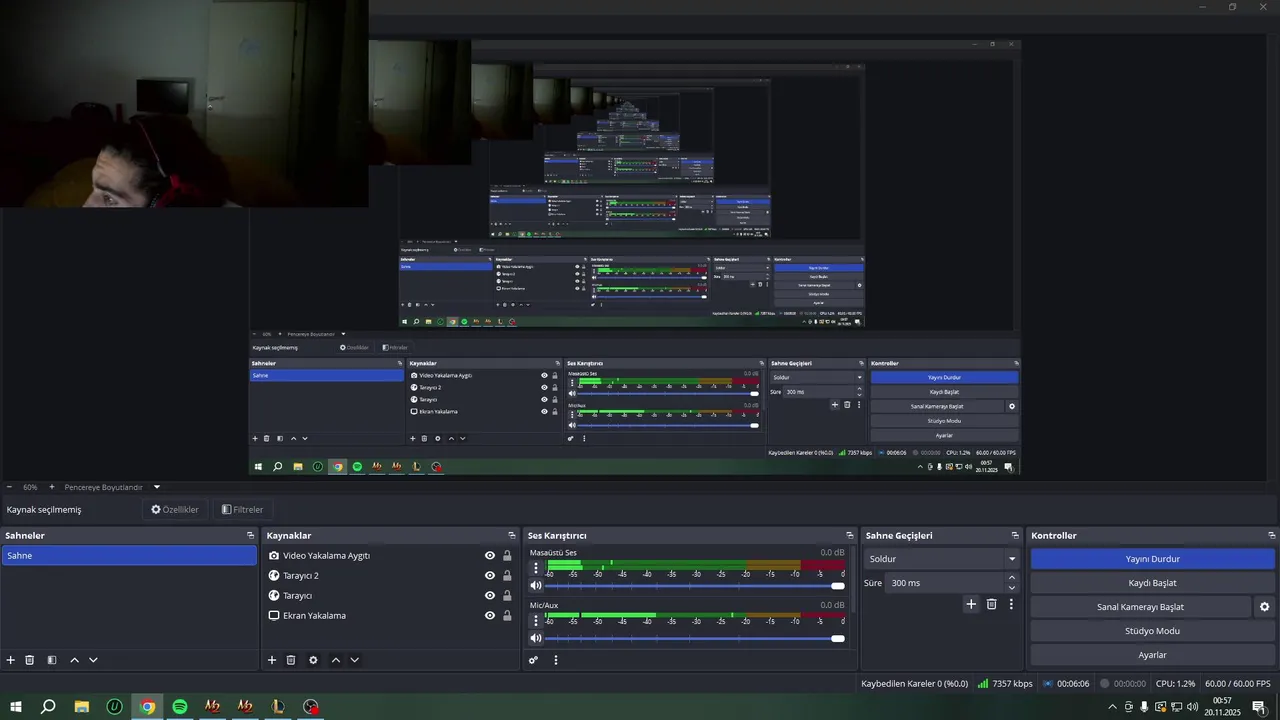Move scene down in the Sahneler panel
Viewport: 1280px width, 720px height.
click(x=93, y=660)
